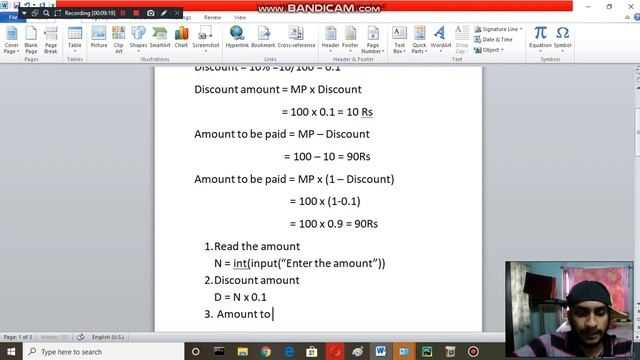
Task: Click page count in status bar
Action: pos(18,337)
